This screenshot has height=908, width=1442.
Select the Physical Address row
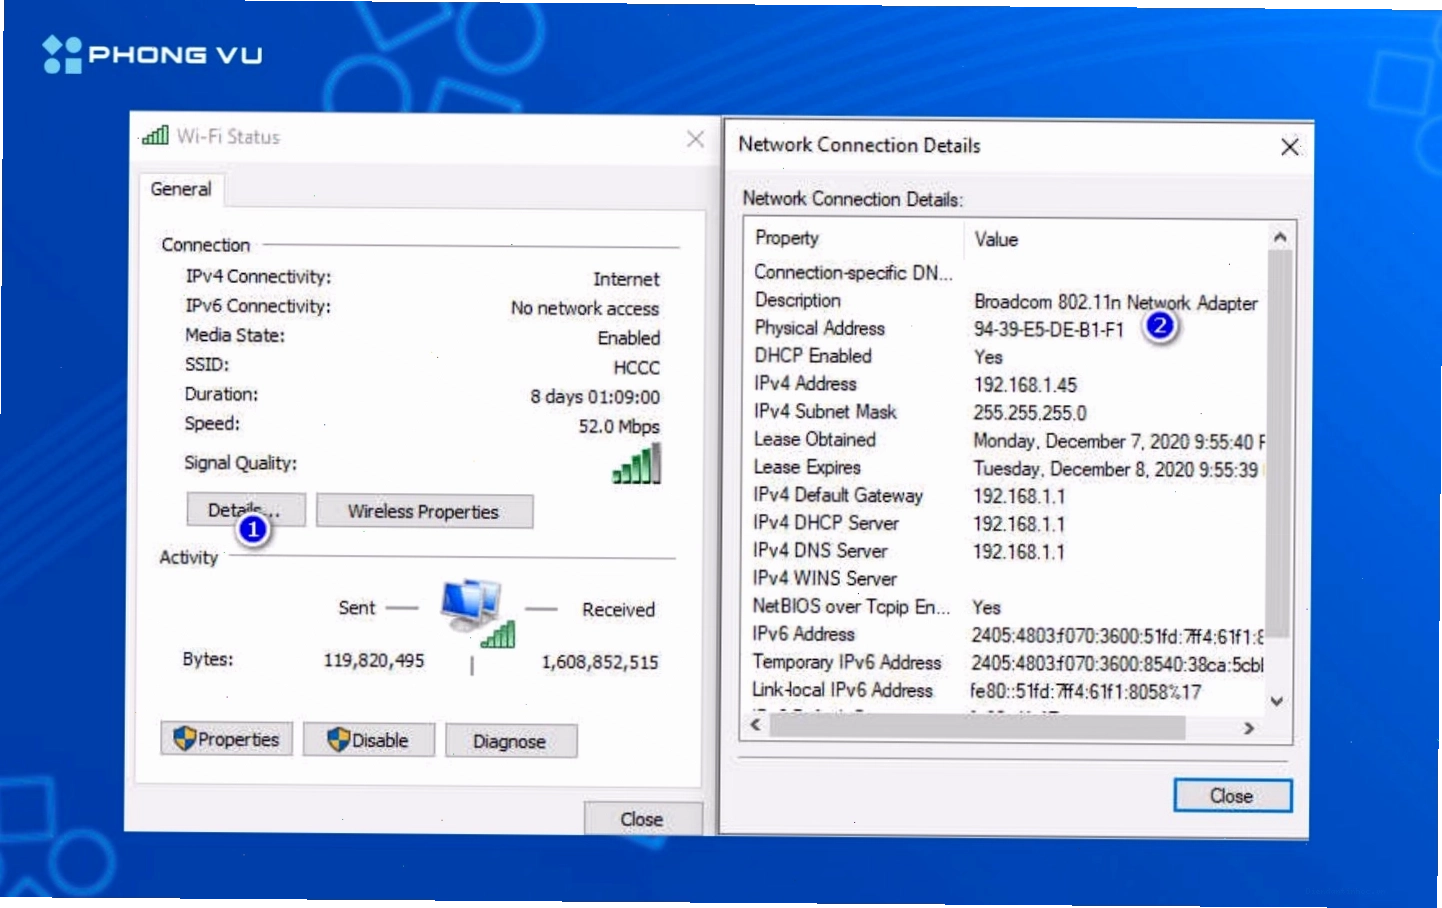click(x=1006, y=328)
